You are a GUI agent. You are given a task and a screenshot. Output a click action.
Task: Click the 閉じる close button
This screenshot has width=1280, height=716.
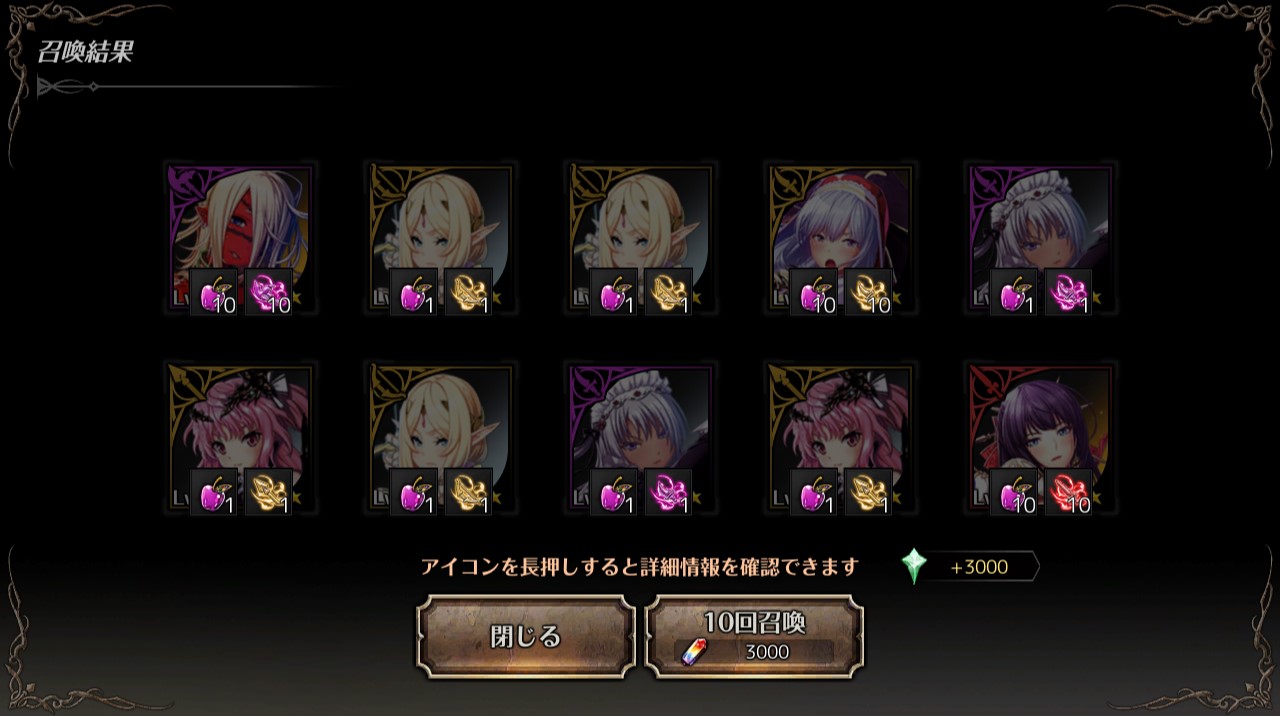526,637
